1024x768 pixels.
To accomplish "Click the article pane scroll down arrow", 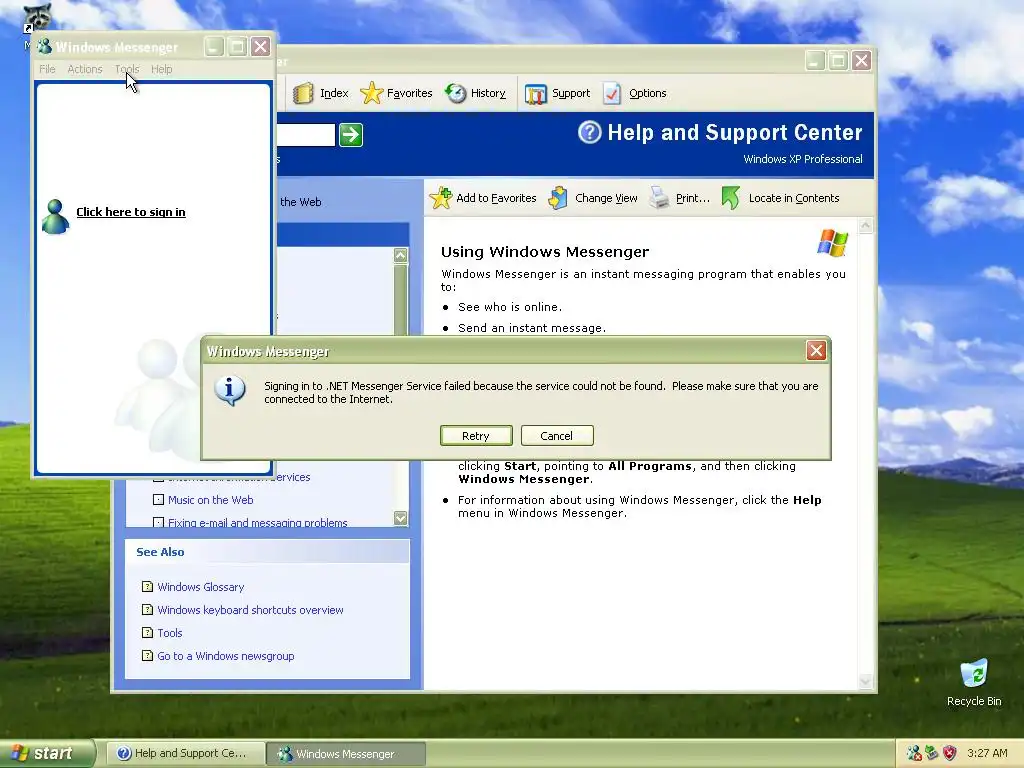I will pos(865,681).
